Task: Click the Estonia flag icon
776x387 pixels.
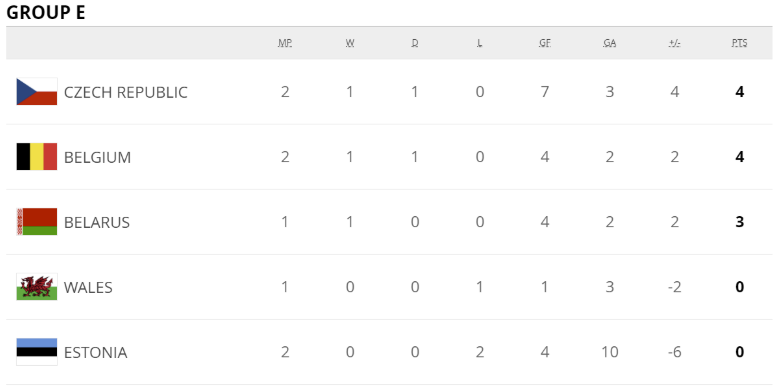Action: (37, 352)
